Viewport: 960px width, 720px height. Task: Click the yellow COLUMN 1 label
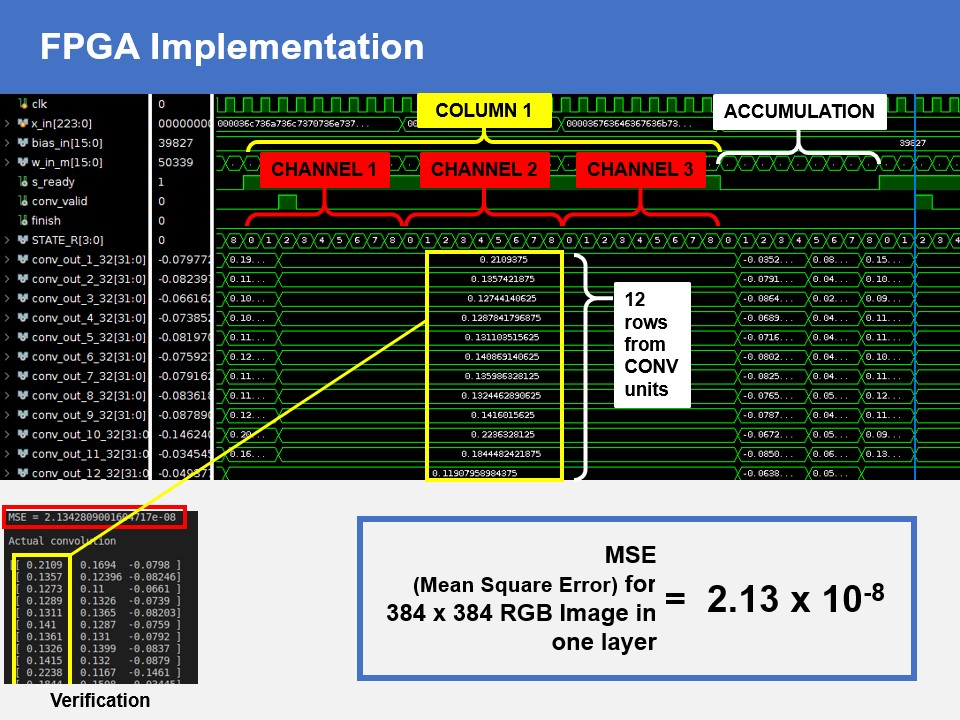click(x=484, y=111)
